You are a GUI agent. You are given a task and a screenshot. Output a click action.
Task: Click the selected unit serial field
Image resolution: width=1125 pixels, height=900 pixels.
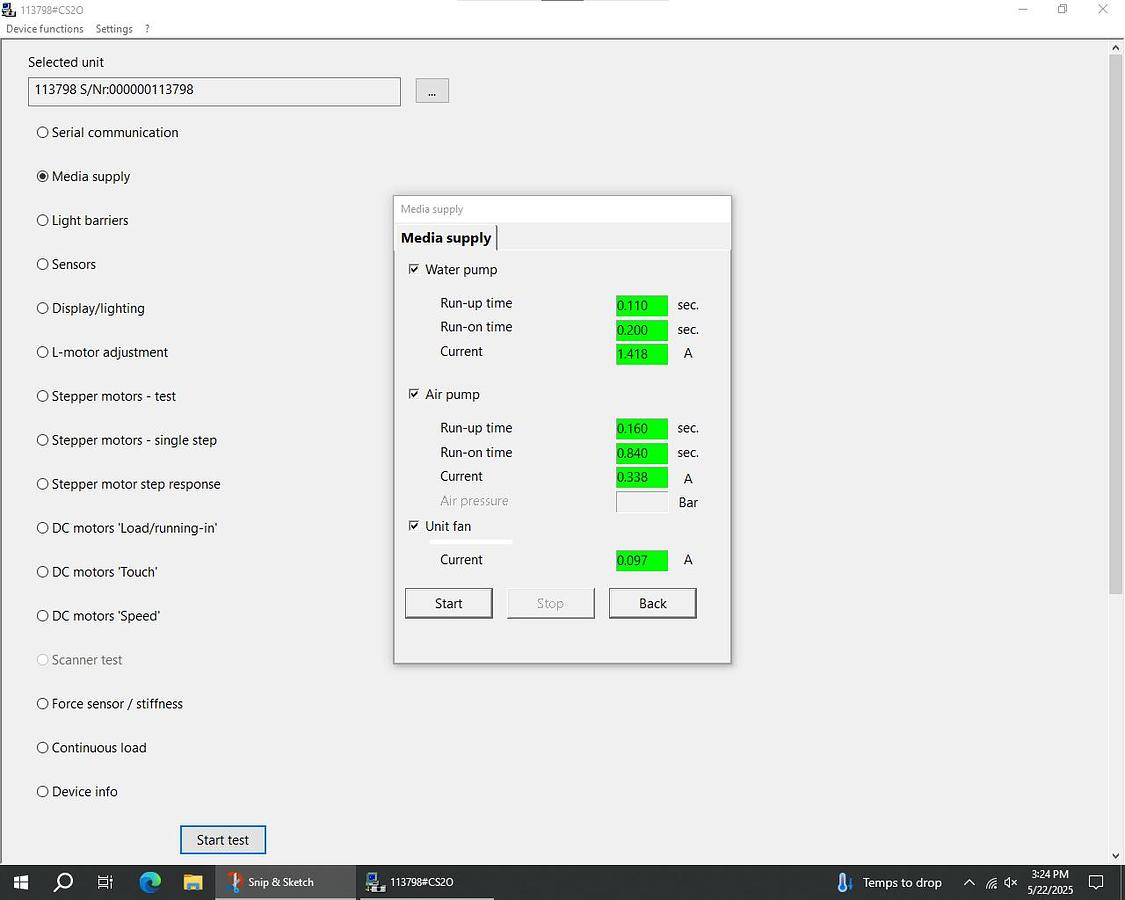click(214, 91)
